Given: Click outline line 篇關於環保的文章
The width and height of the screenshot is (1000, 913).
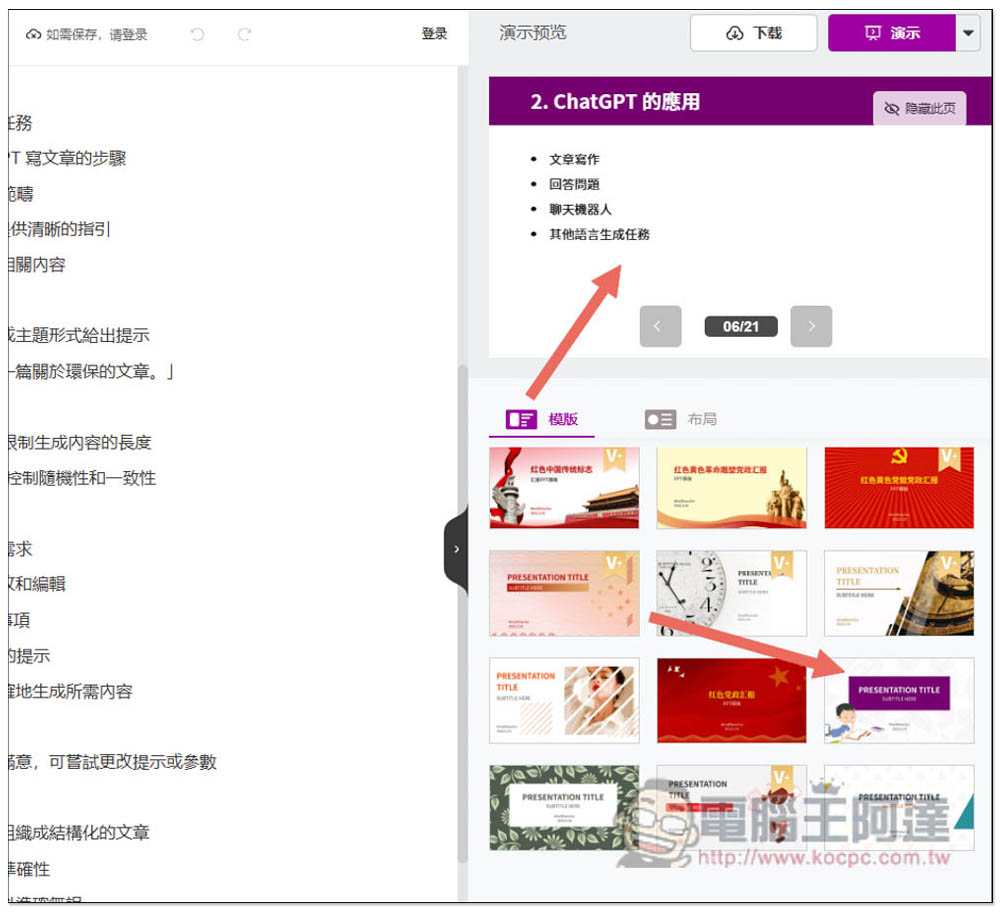Looking at the screenshot, I should point(91,371).
